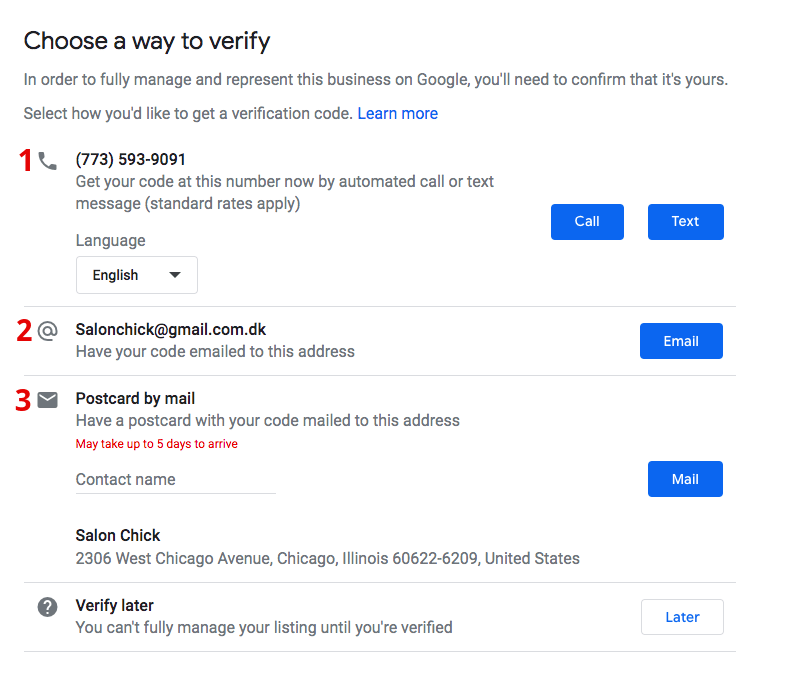Click the red number 1 marker
786x676 pixels.
pyautogui.click(x=26, y=161)
